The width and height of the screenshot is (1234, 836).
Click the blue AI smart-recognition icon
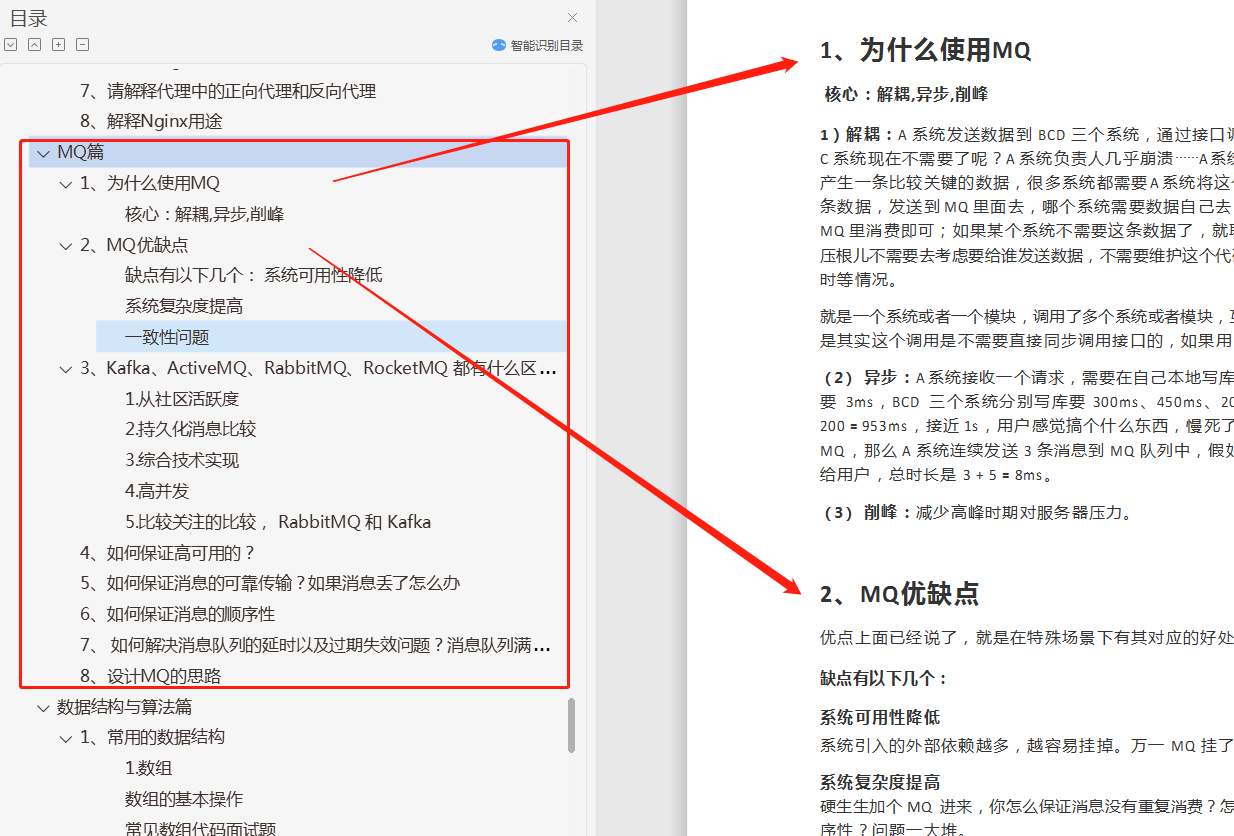pyautogui.click(x=497, y=44)
